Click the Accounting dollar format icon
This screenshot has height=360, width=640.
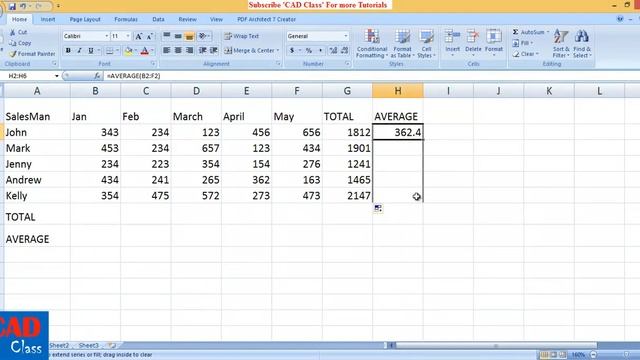coord(292,51)
